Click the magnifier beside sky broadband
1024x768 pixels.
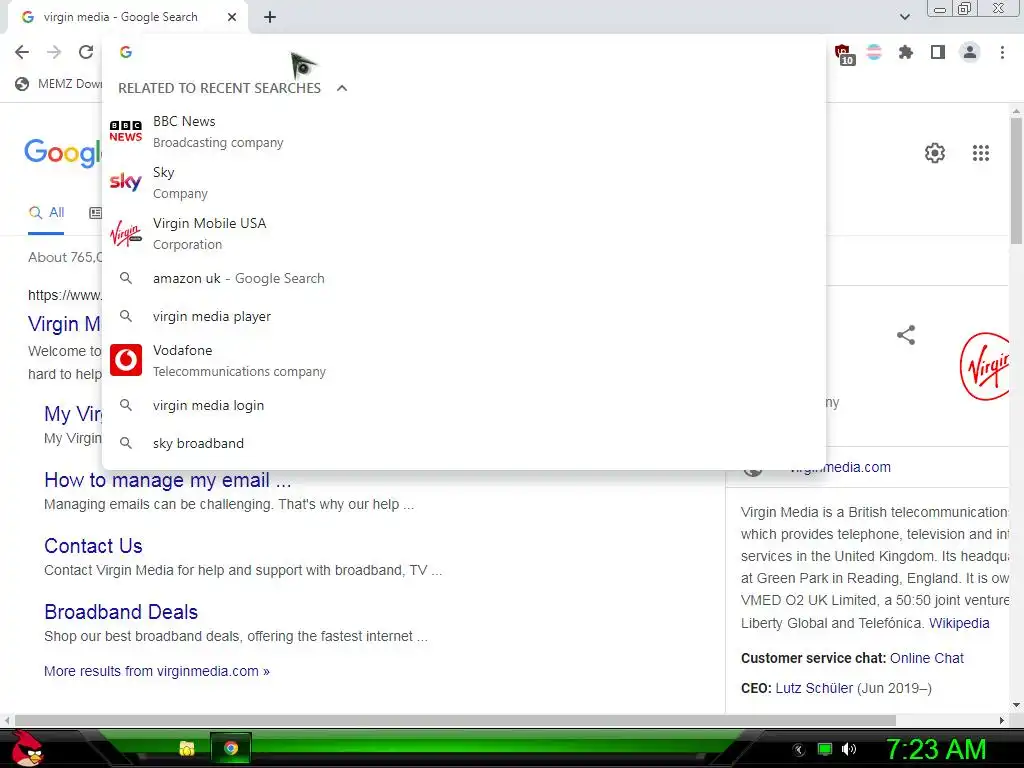click(126, 443)
